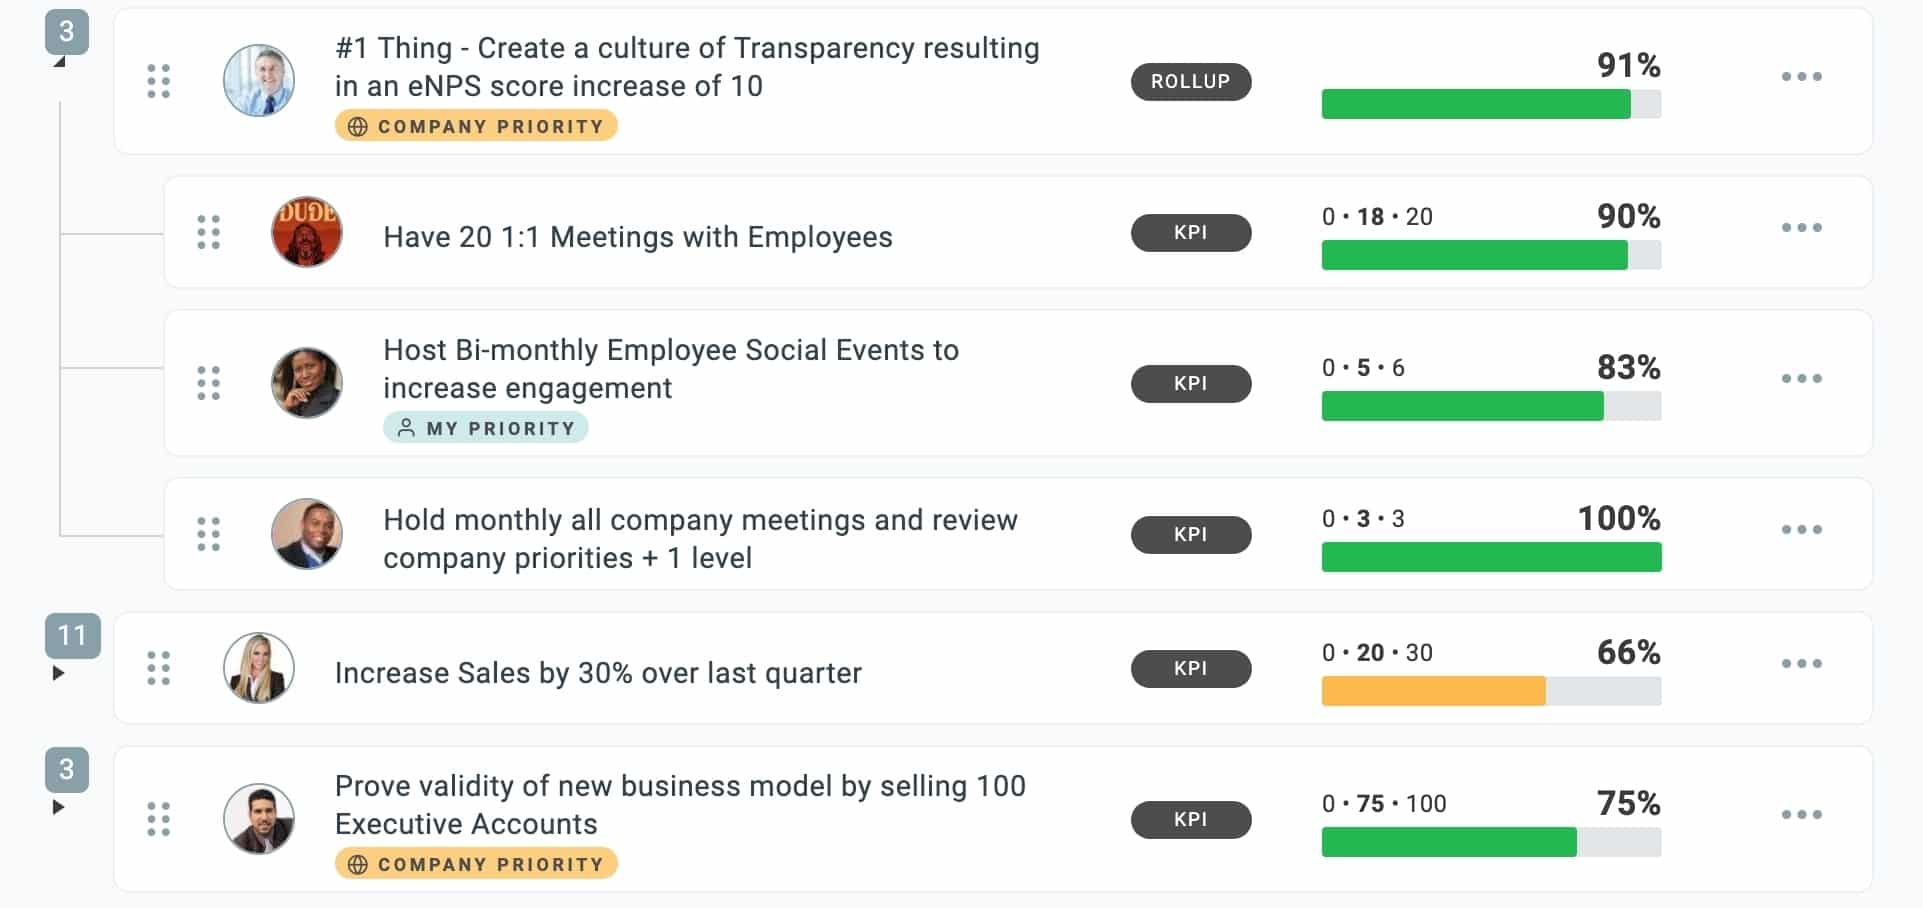Click the KPI badge for Increase Sales
This screenshot has width=1923, height=908.
pos(1190,669)
